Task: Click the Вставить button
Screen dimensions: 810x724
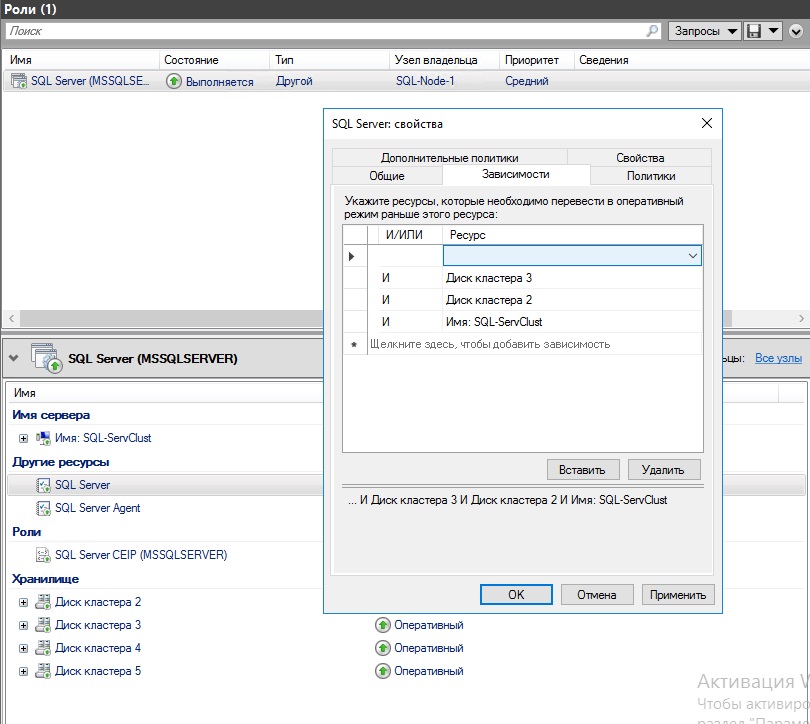Action: 583,469
